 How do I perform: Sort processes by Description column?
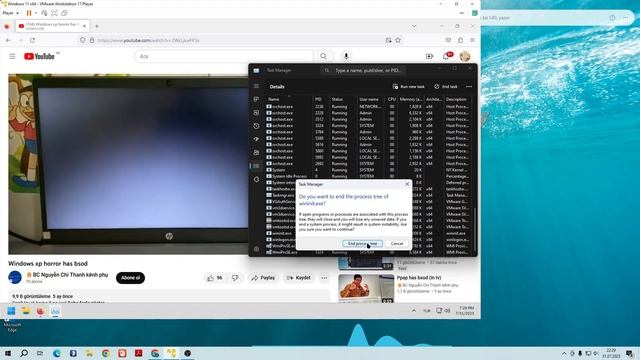[x=457, y=99]
